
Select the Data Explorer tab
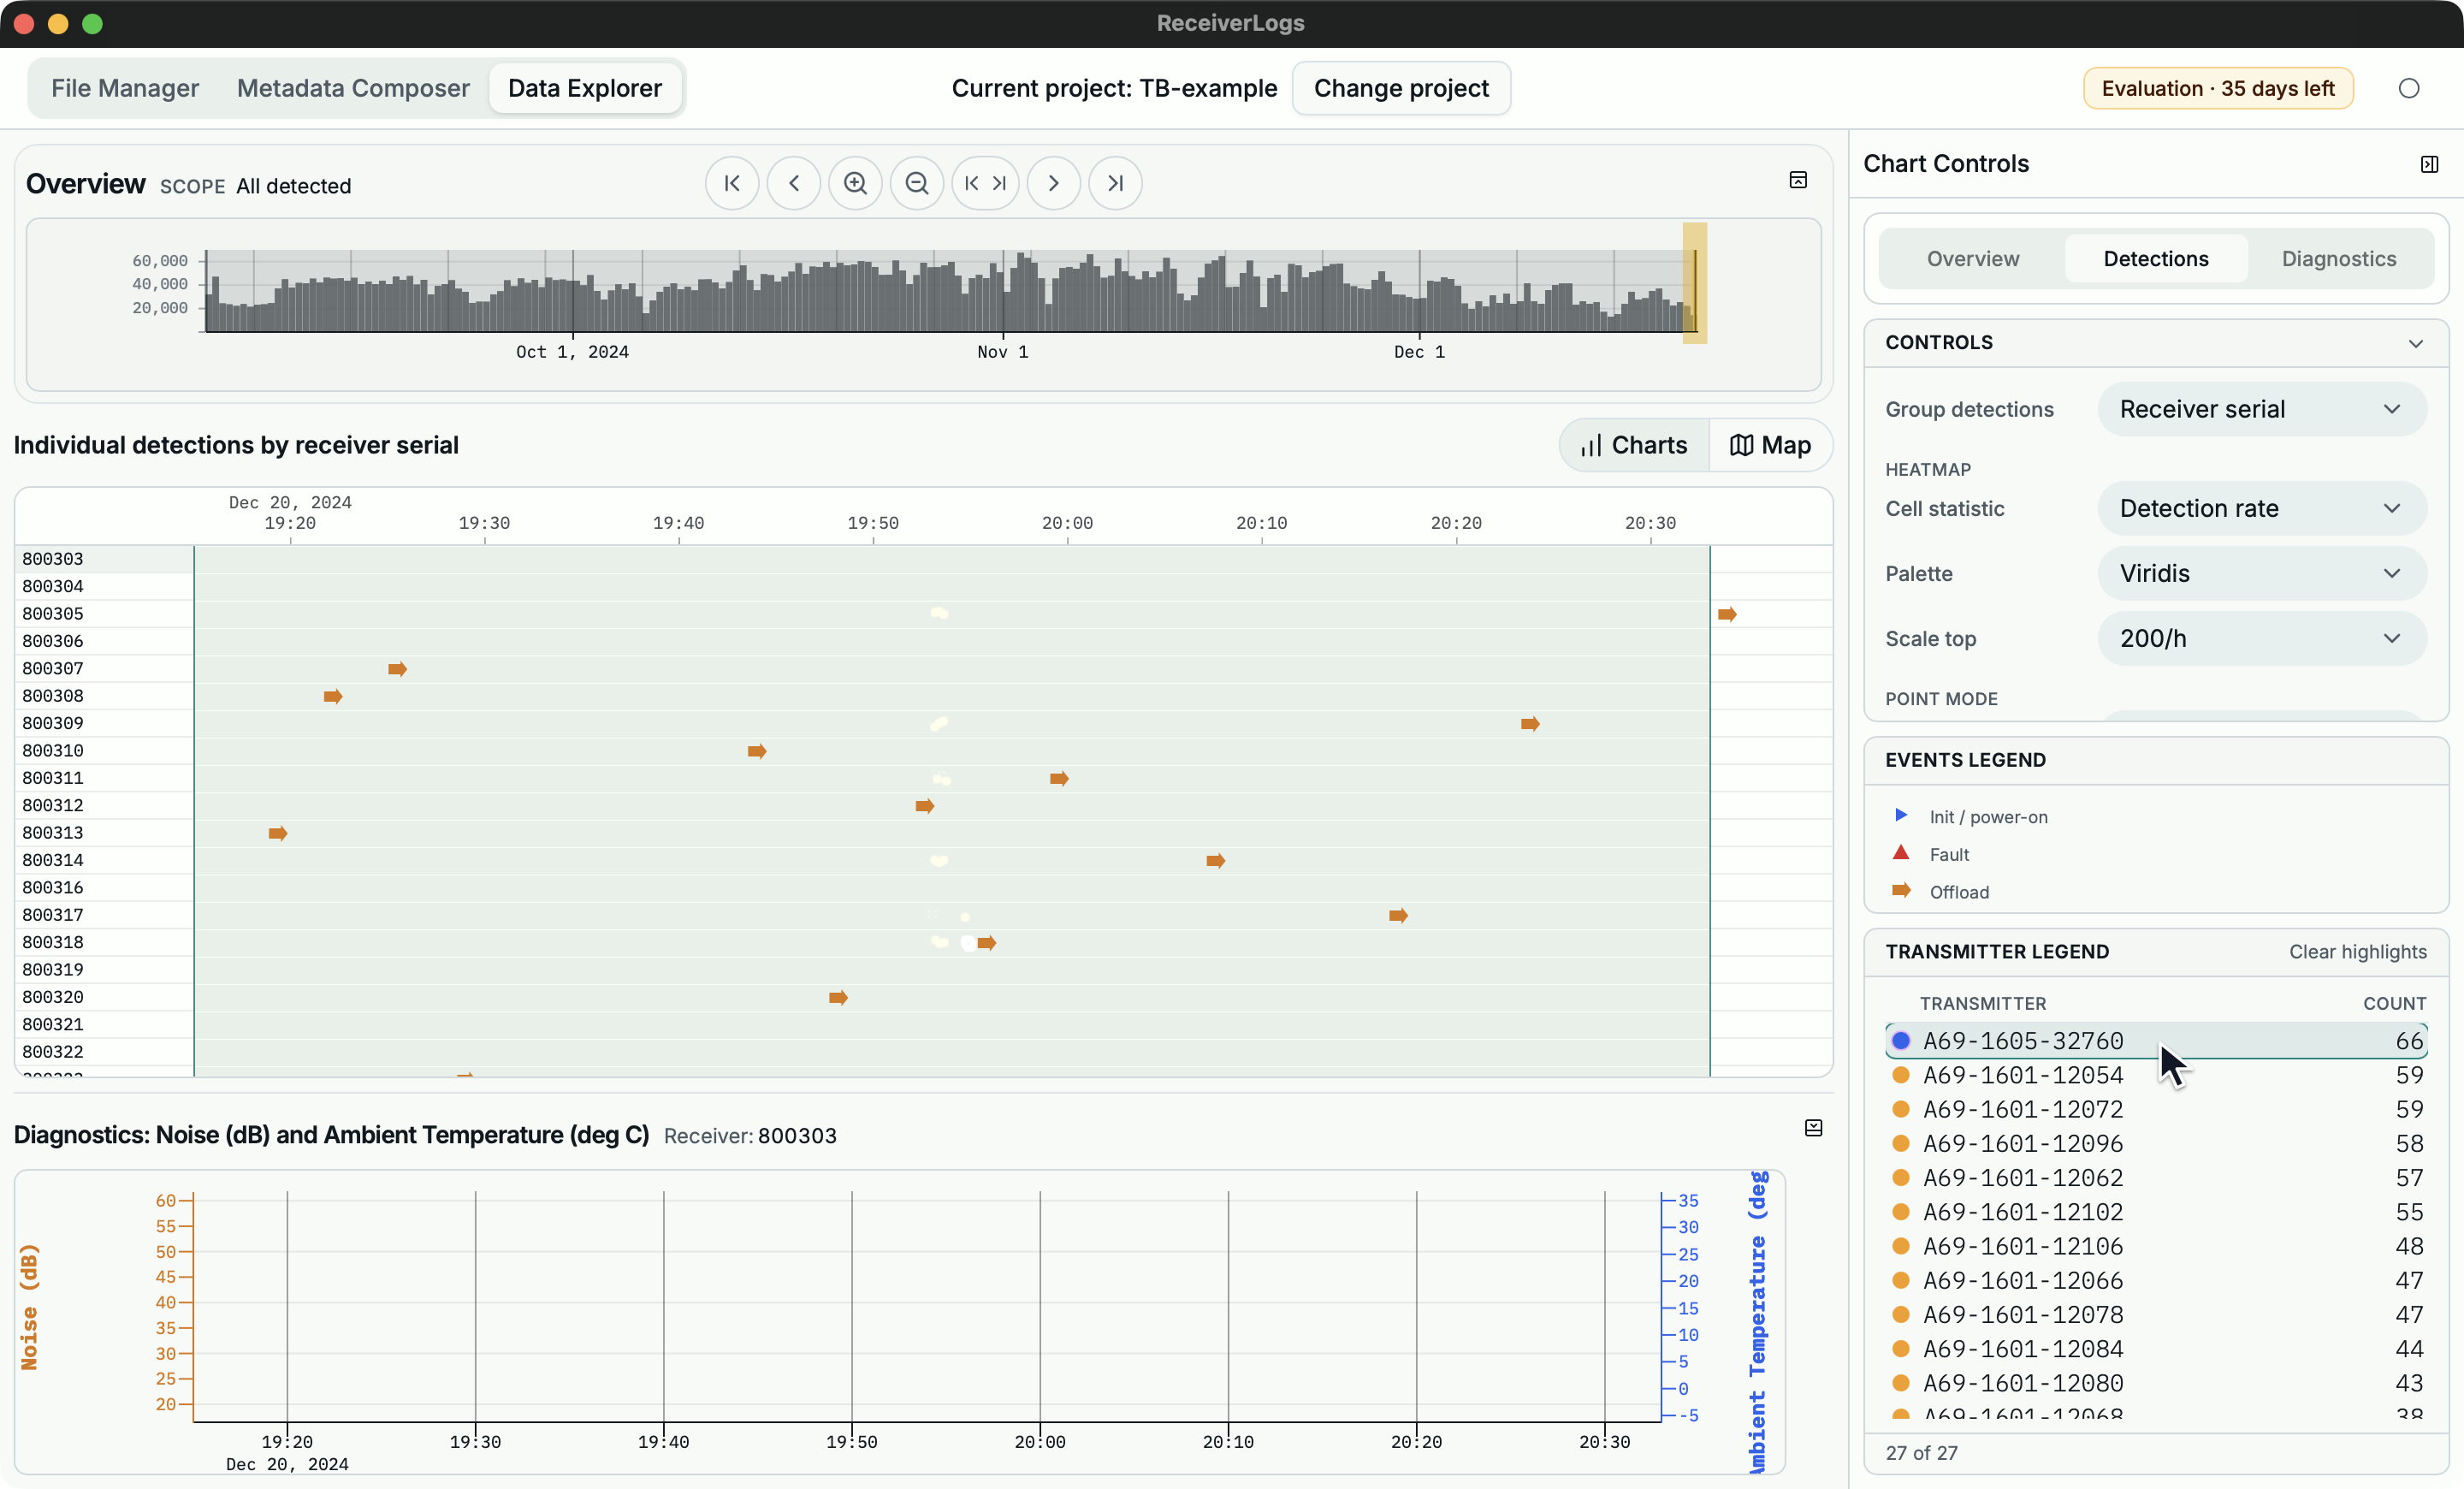coord(585,88)
